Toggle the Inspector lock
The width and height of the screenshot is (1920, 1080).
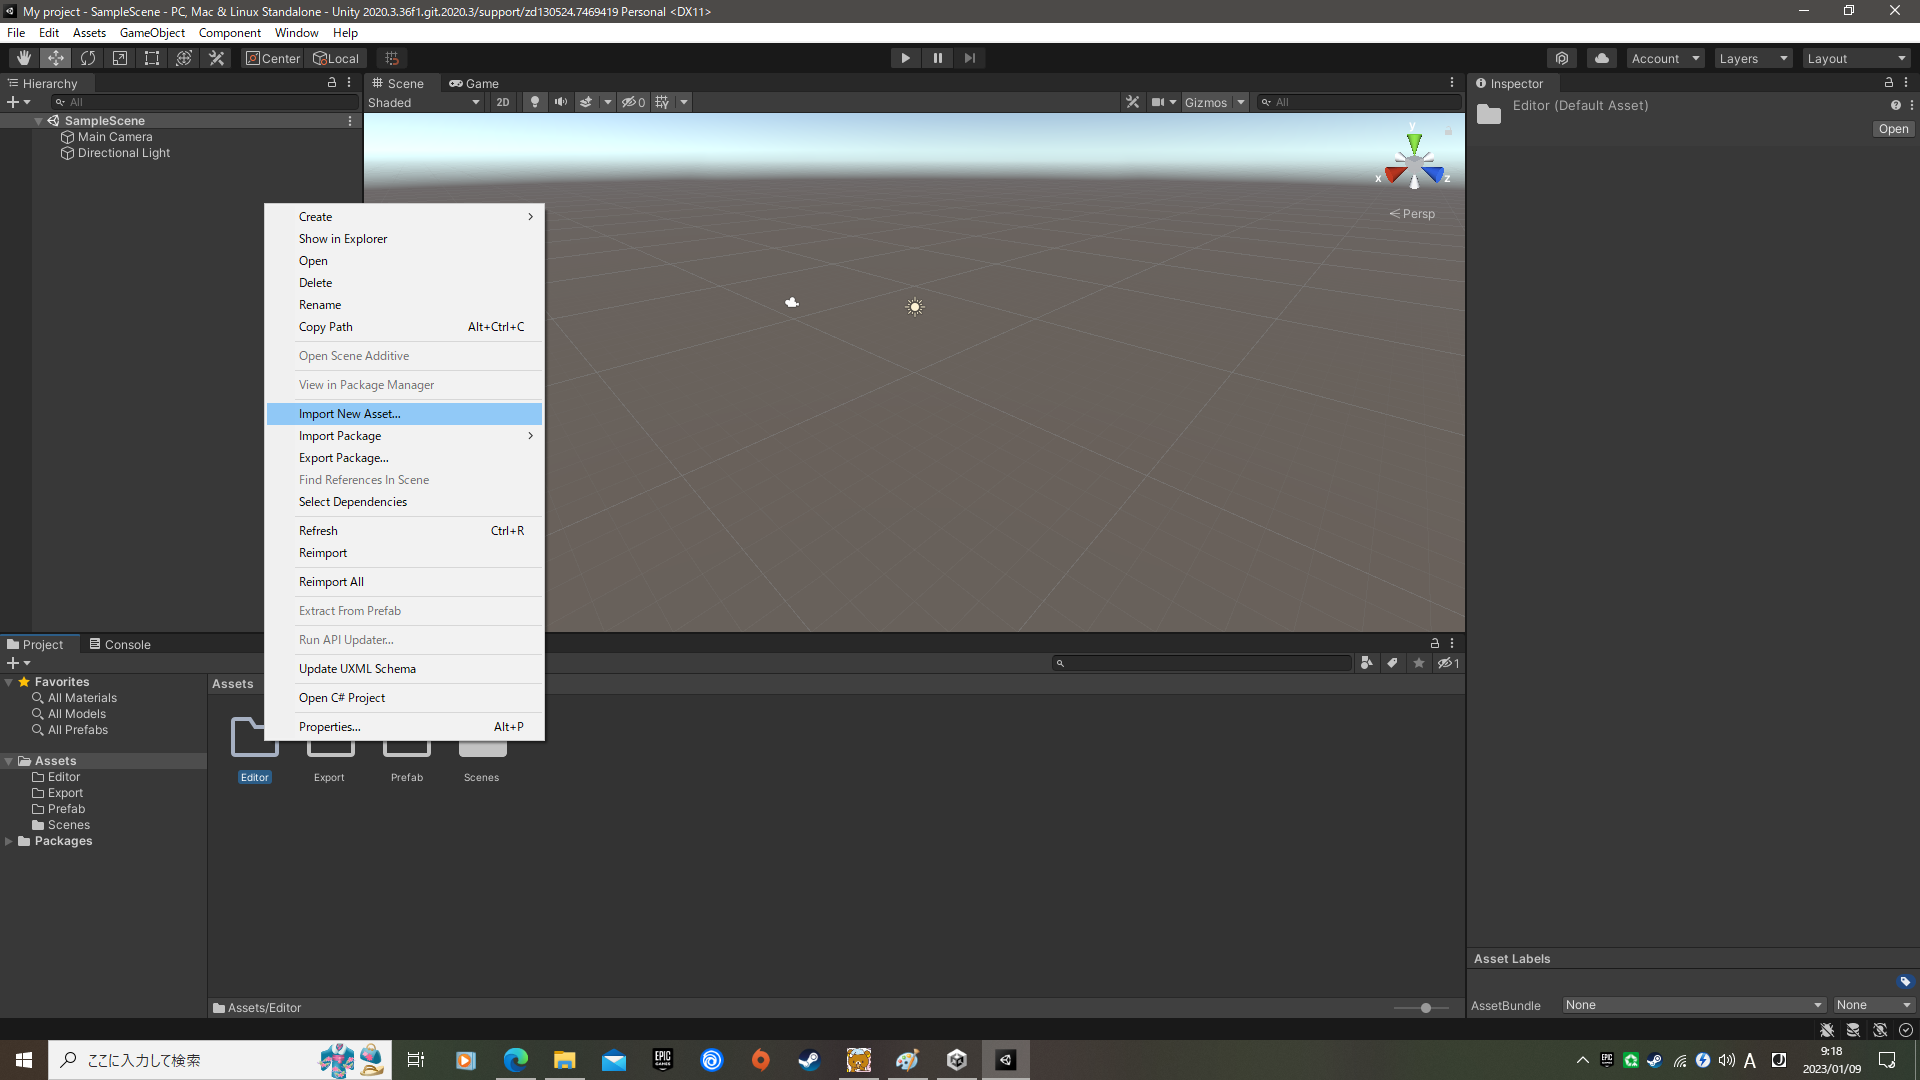(1889, 83)
